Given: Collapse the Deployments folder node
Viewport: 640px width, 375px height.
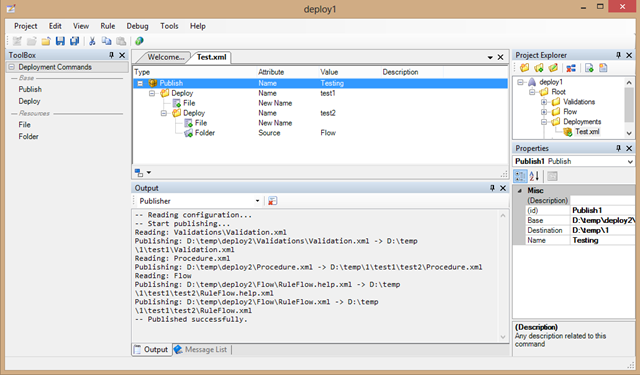Looking at the screenshot, I should [x=544, y=122].
